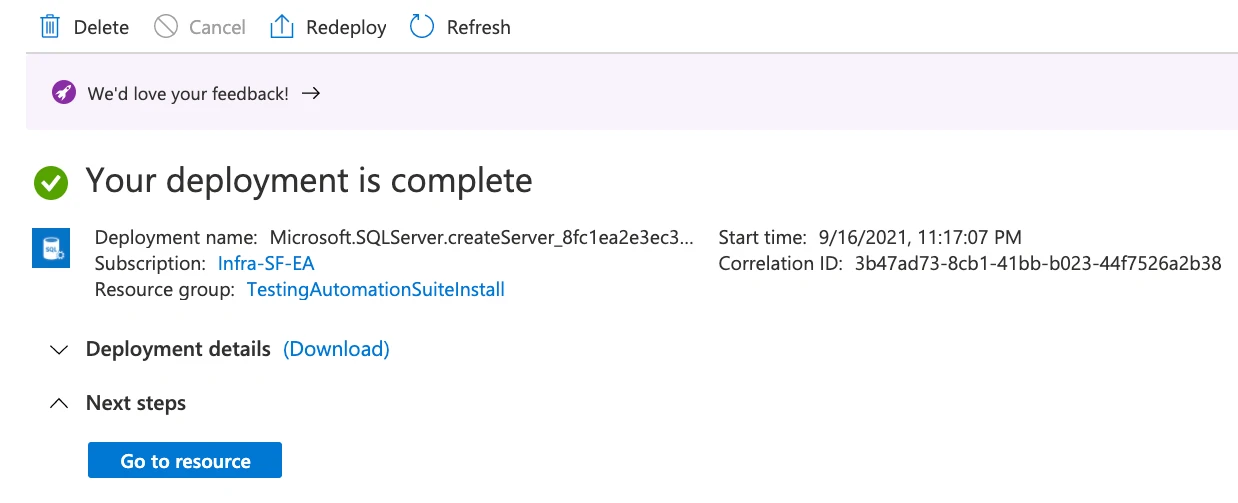Image resolution: width=1238 pixels, height=503 pixels.
Task: Open the TestingAutomationSuiteInstall resource group link
Action: click(376, 290)
